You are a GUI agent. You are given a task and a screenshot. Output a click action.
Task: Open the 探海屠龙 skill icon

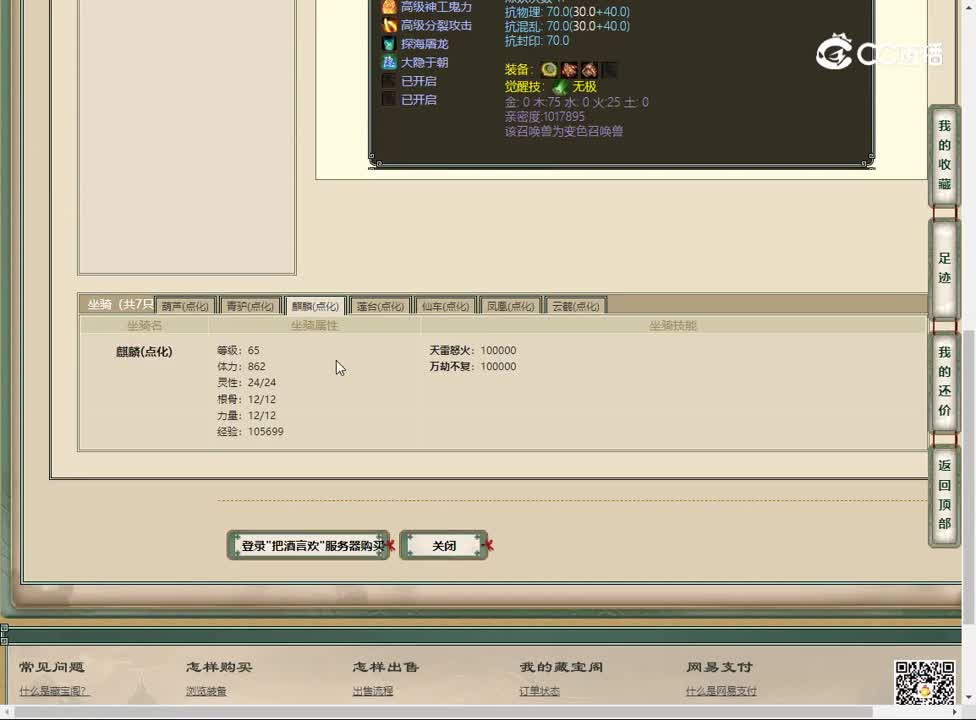(x=389, y=43)
